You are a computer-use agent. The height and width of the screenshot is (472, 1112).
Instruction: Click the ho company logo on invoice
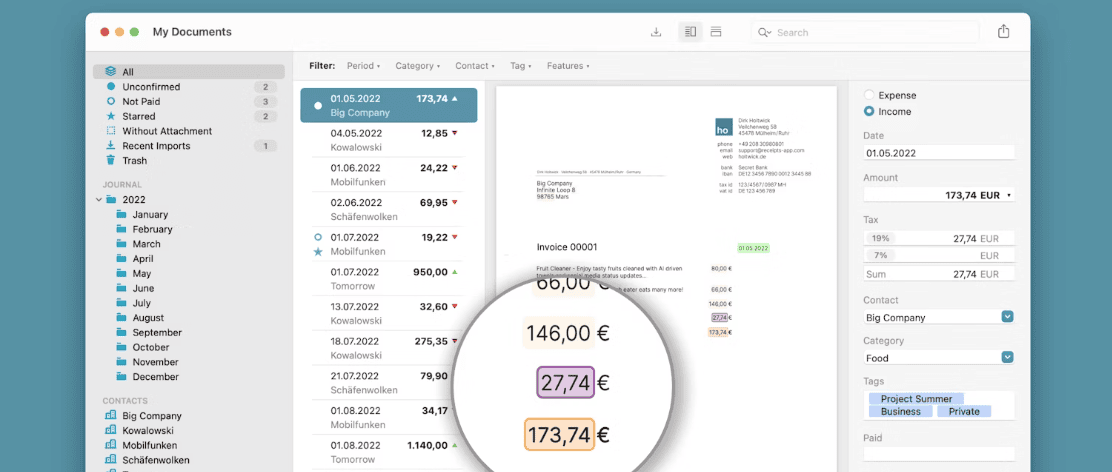click(723, 126)
